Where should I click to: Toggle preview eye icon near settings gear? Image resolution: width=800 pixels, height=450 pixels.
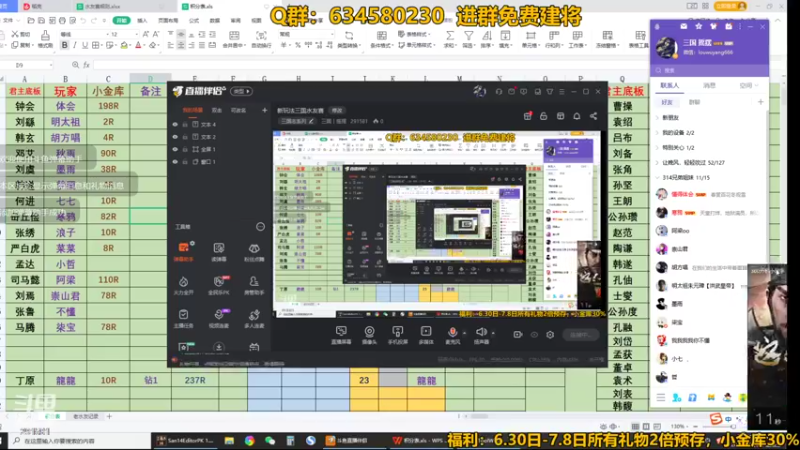click(534, 335)
